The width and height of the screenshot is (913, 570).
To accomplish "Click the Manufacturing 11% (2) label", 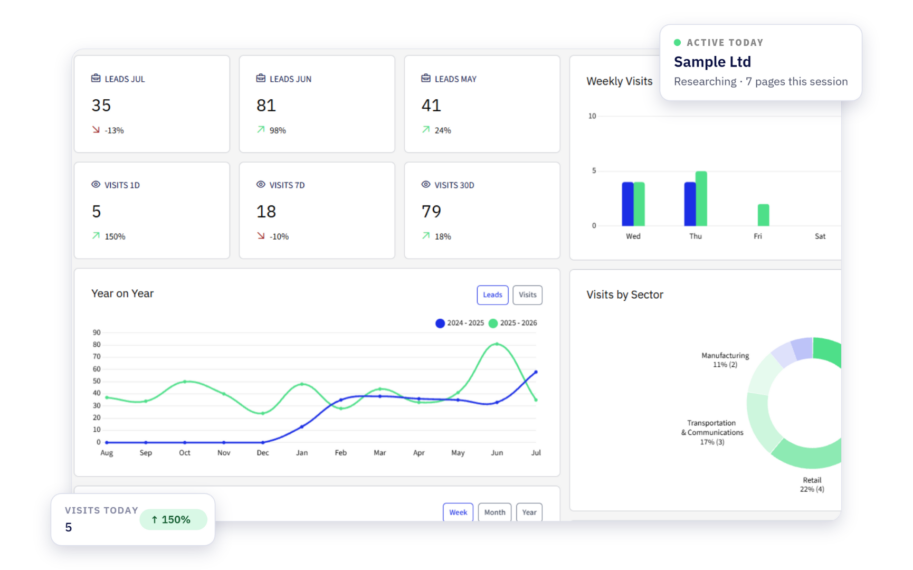I will pyautogui.click(x=725, y=360).
